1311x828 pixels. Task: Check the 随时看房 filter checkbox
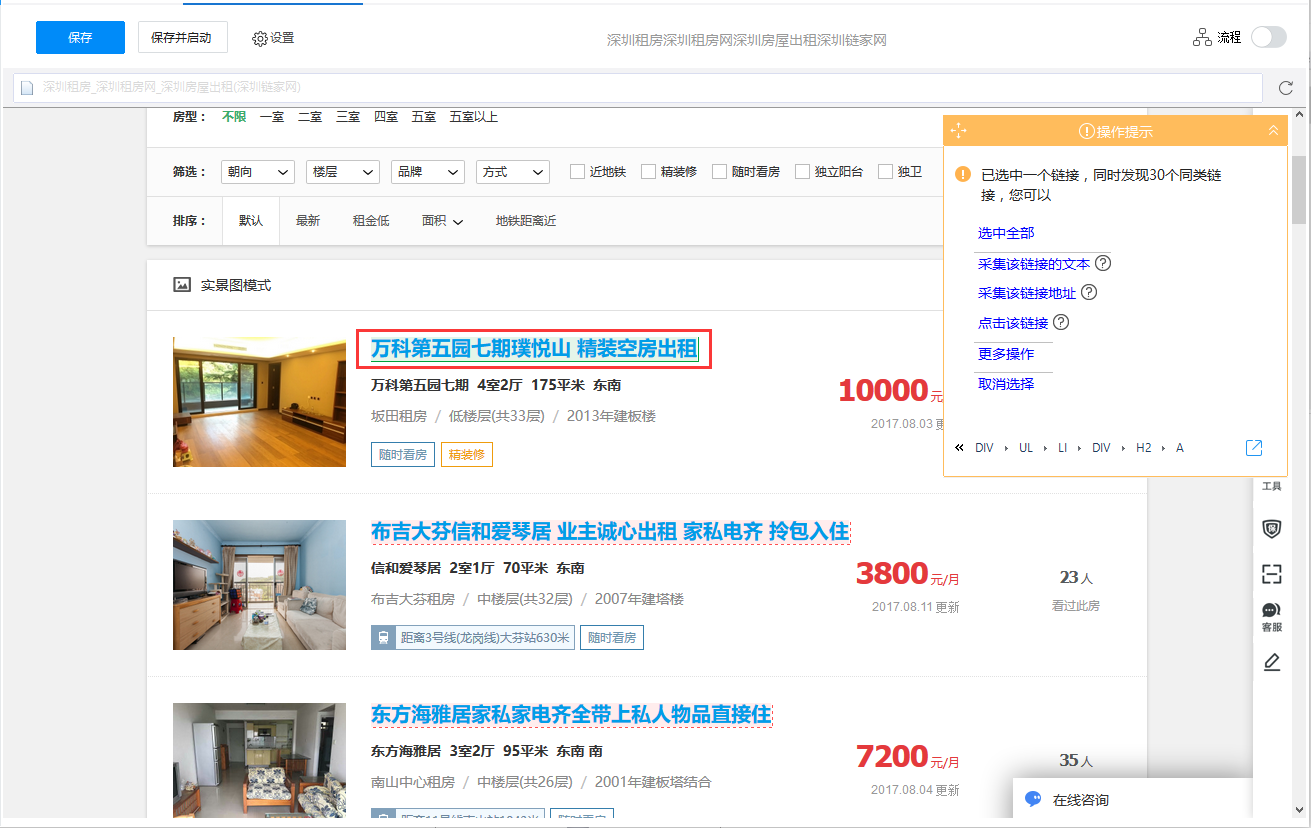point(719,172)
